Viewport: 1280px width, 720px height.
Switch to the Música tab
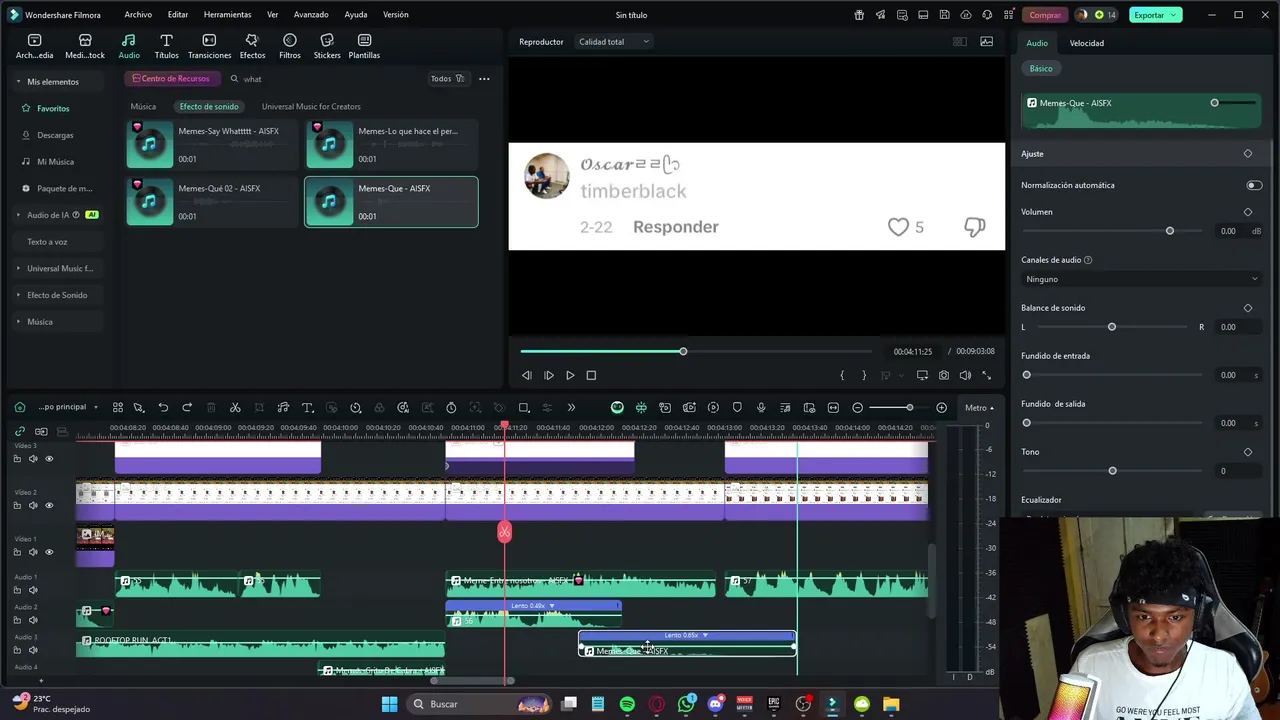pos(143,106)
